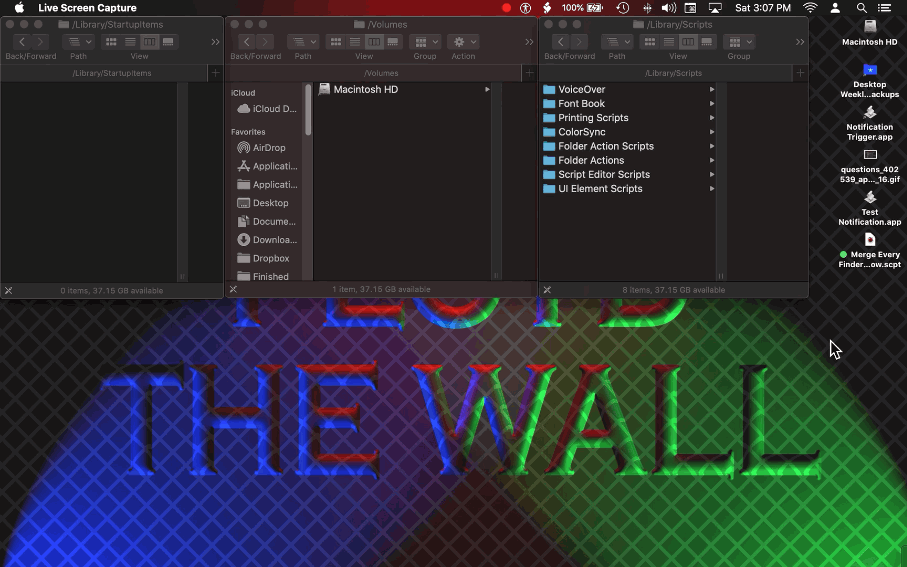Image resolution: width=907 pixels, height=567 pixels.
Task: Open Path dropdown in the /Volumes window
Action: 303,42
